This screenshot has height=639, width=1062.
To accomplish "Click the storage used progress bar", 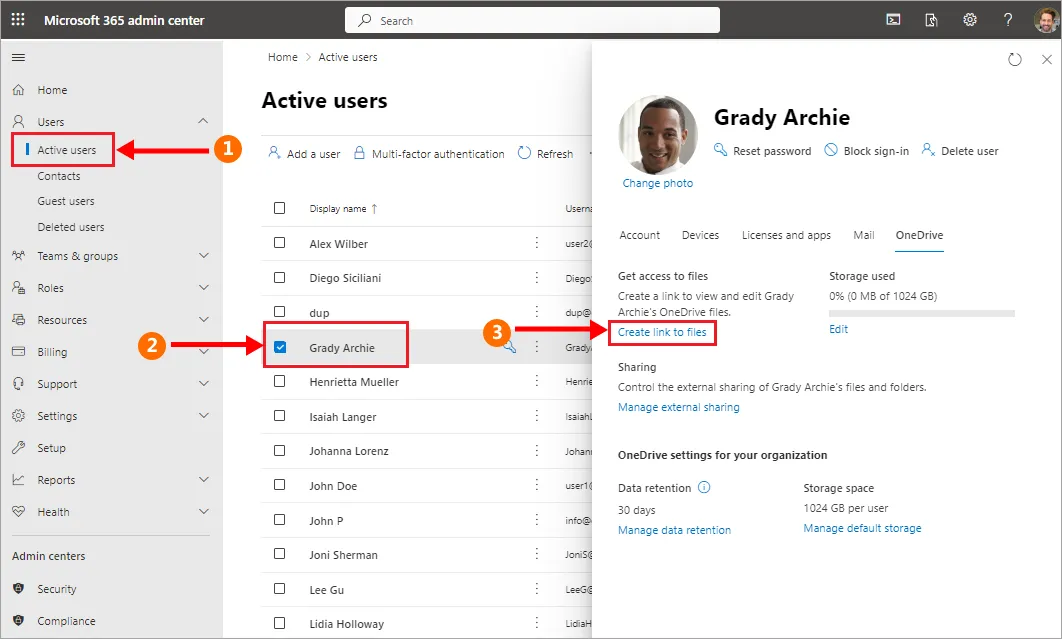I will tap(922, 313).
